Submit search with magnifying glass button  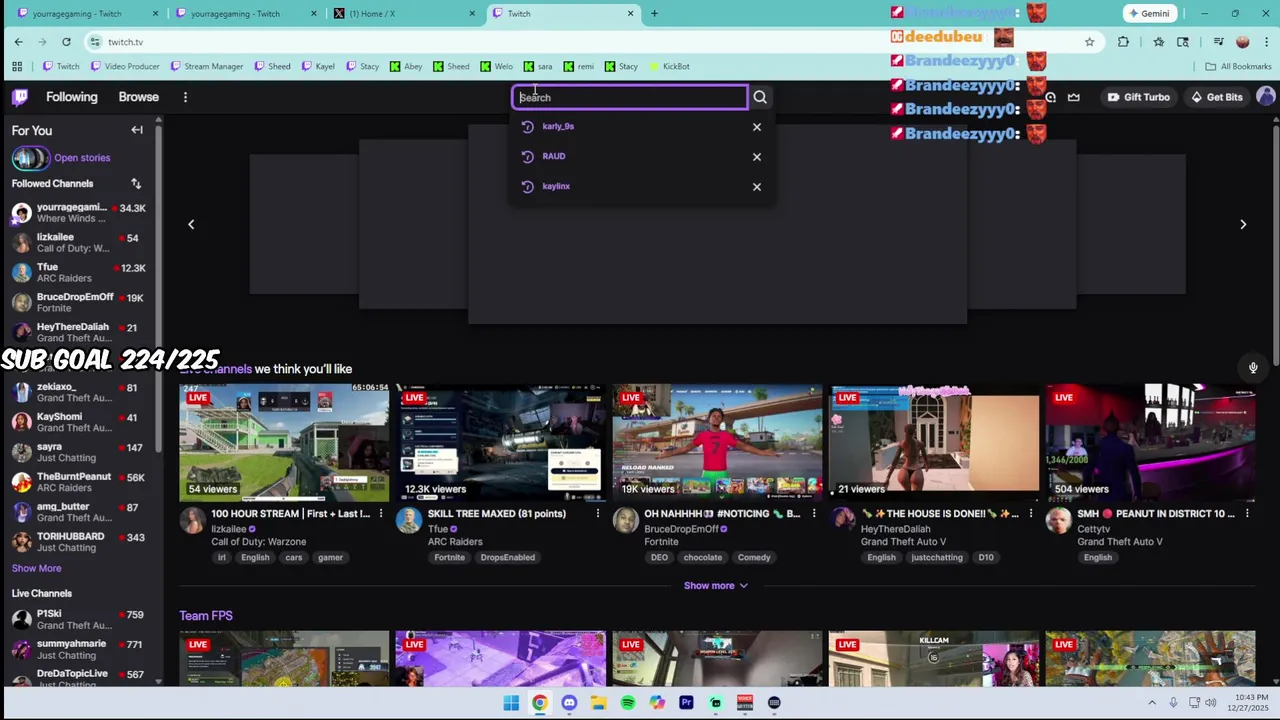[x=760, y=97]
